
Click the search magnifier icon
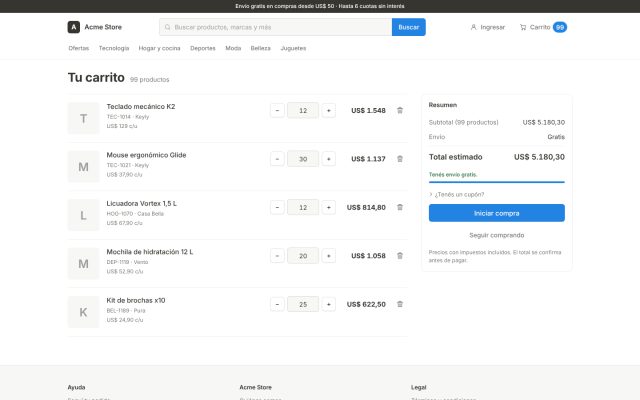click(167, 27)
